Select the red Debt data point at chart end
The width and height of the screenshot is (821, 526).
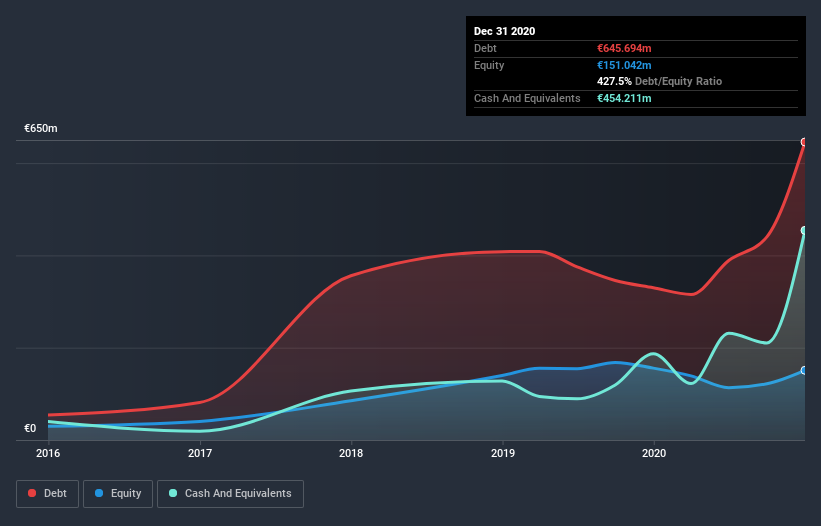coord(804,142)
